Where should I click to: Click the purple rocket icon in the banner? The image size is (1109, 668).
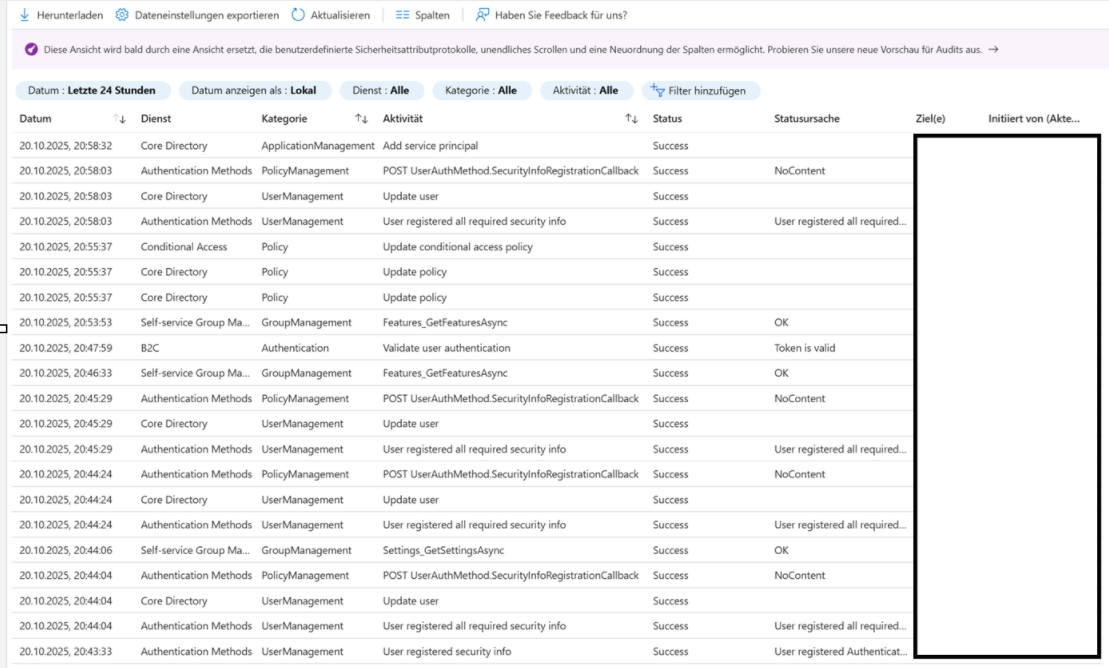point(31,50)
